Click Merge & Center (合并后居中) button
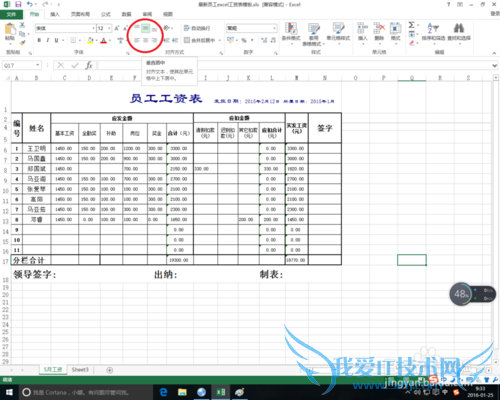Screen dimensions: 500x400 point(200,40)
